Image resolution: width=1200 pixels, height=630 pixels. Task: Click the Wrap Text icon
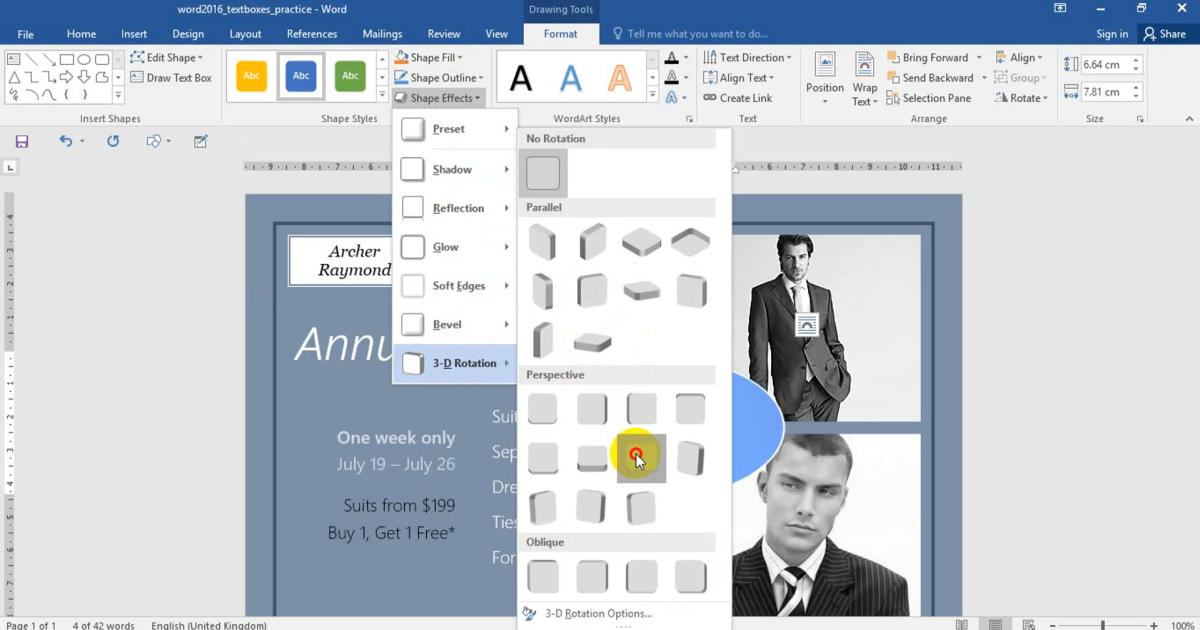pos(864,77)
